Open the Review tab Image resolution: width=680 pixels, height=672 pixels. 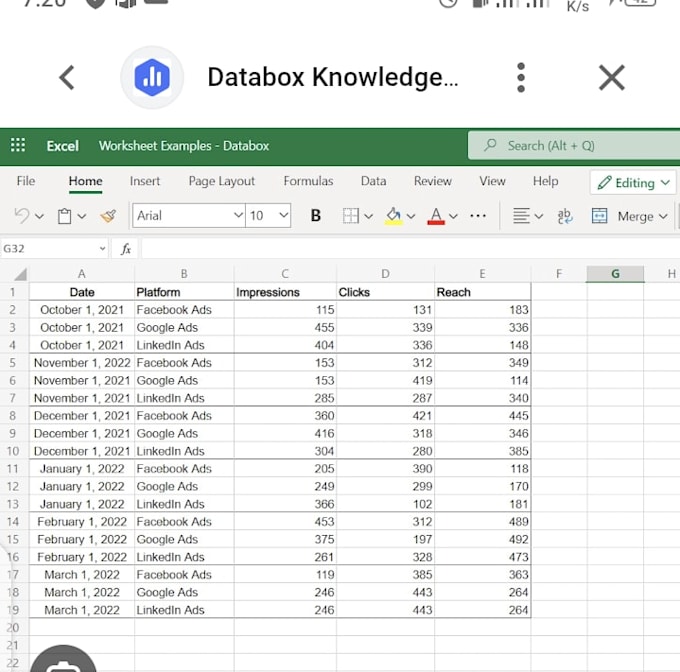pos(432,181)
